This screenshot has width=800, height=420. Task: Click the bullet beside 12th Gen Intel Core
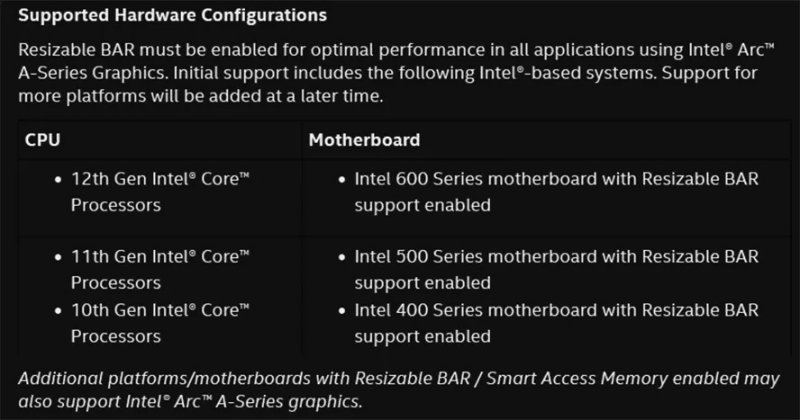[57, 180]
